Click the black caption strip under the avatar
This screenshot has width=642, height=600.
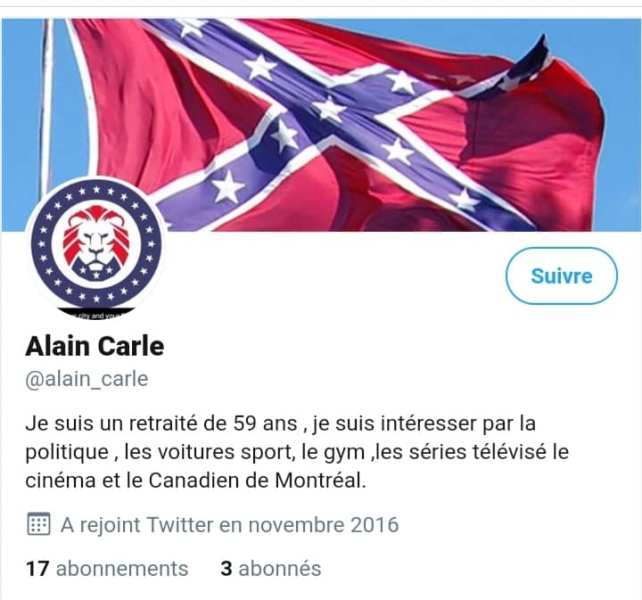pos(96,314)
